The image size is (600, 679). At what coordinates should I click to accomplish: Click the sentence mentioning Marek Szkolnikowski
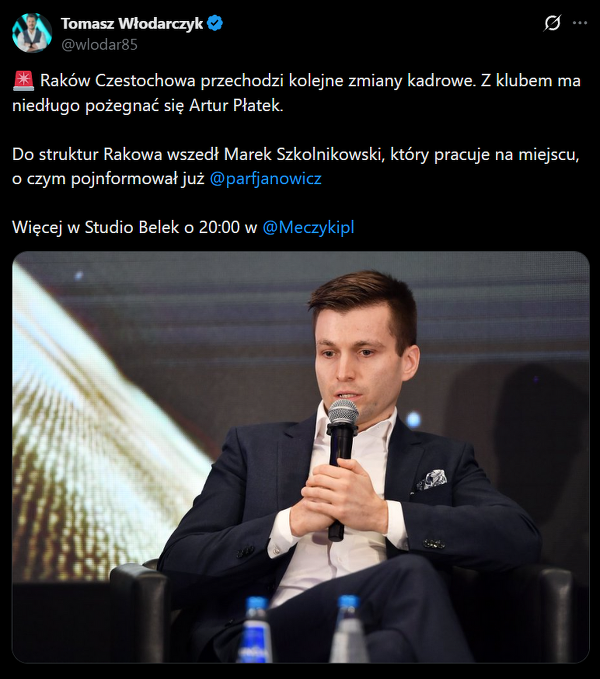(x=296, y=166)
